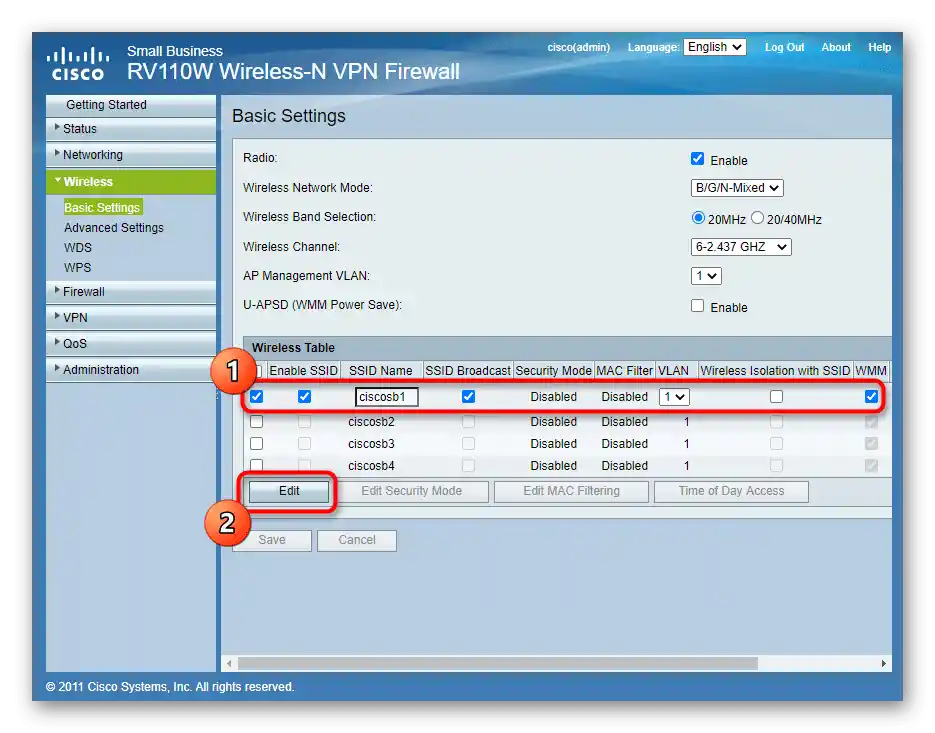This screenshot has width=935, height=733.
Task: Click the ciscosb4 SSID name
Action: coord(371,466)
